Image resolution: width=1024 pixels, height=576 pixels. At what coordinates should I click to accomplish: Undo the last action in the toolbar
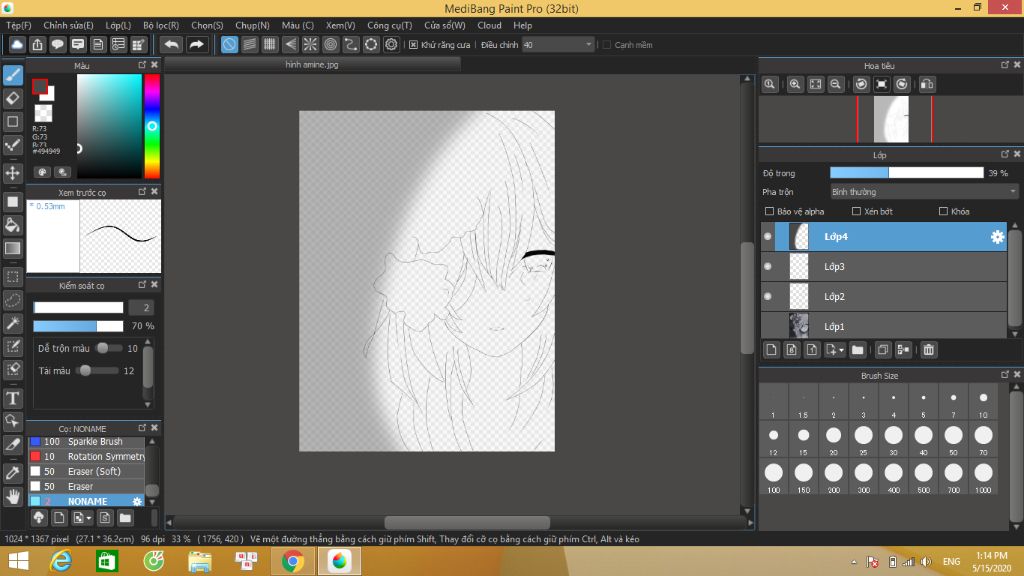[172, 44]
